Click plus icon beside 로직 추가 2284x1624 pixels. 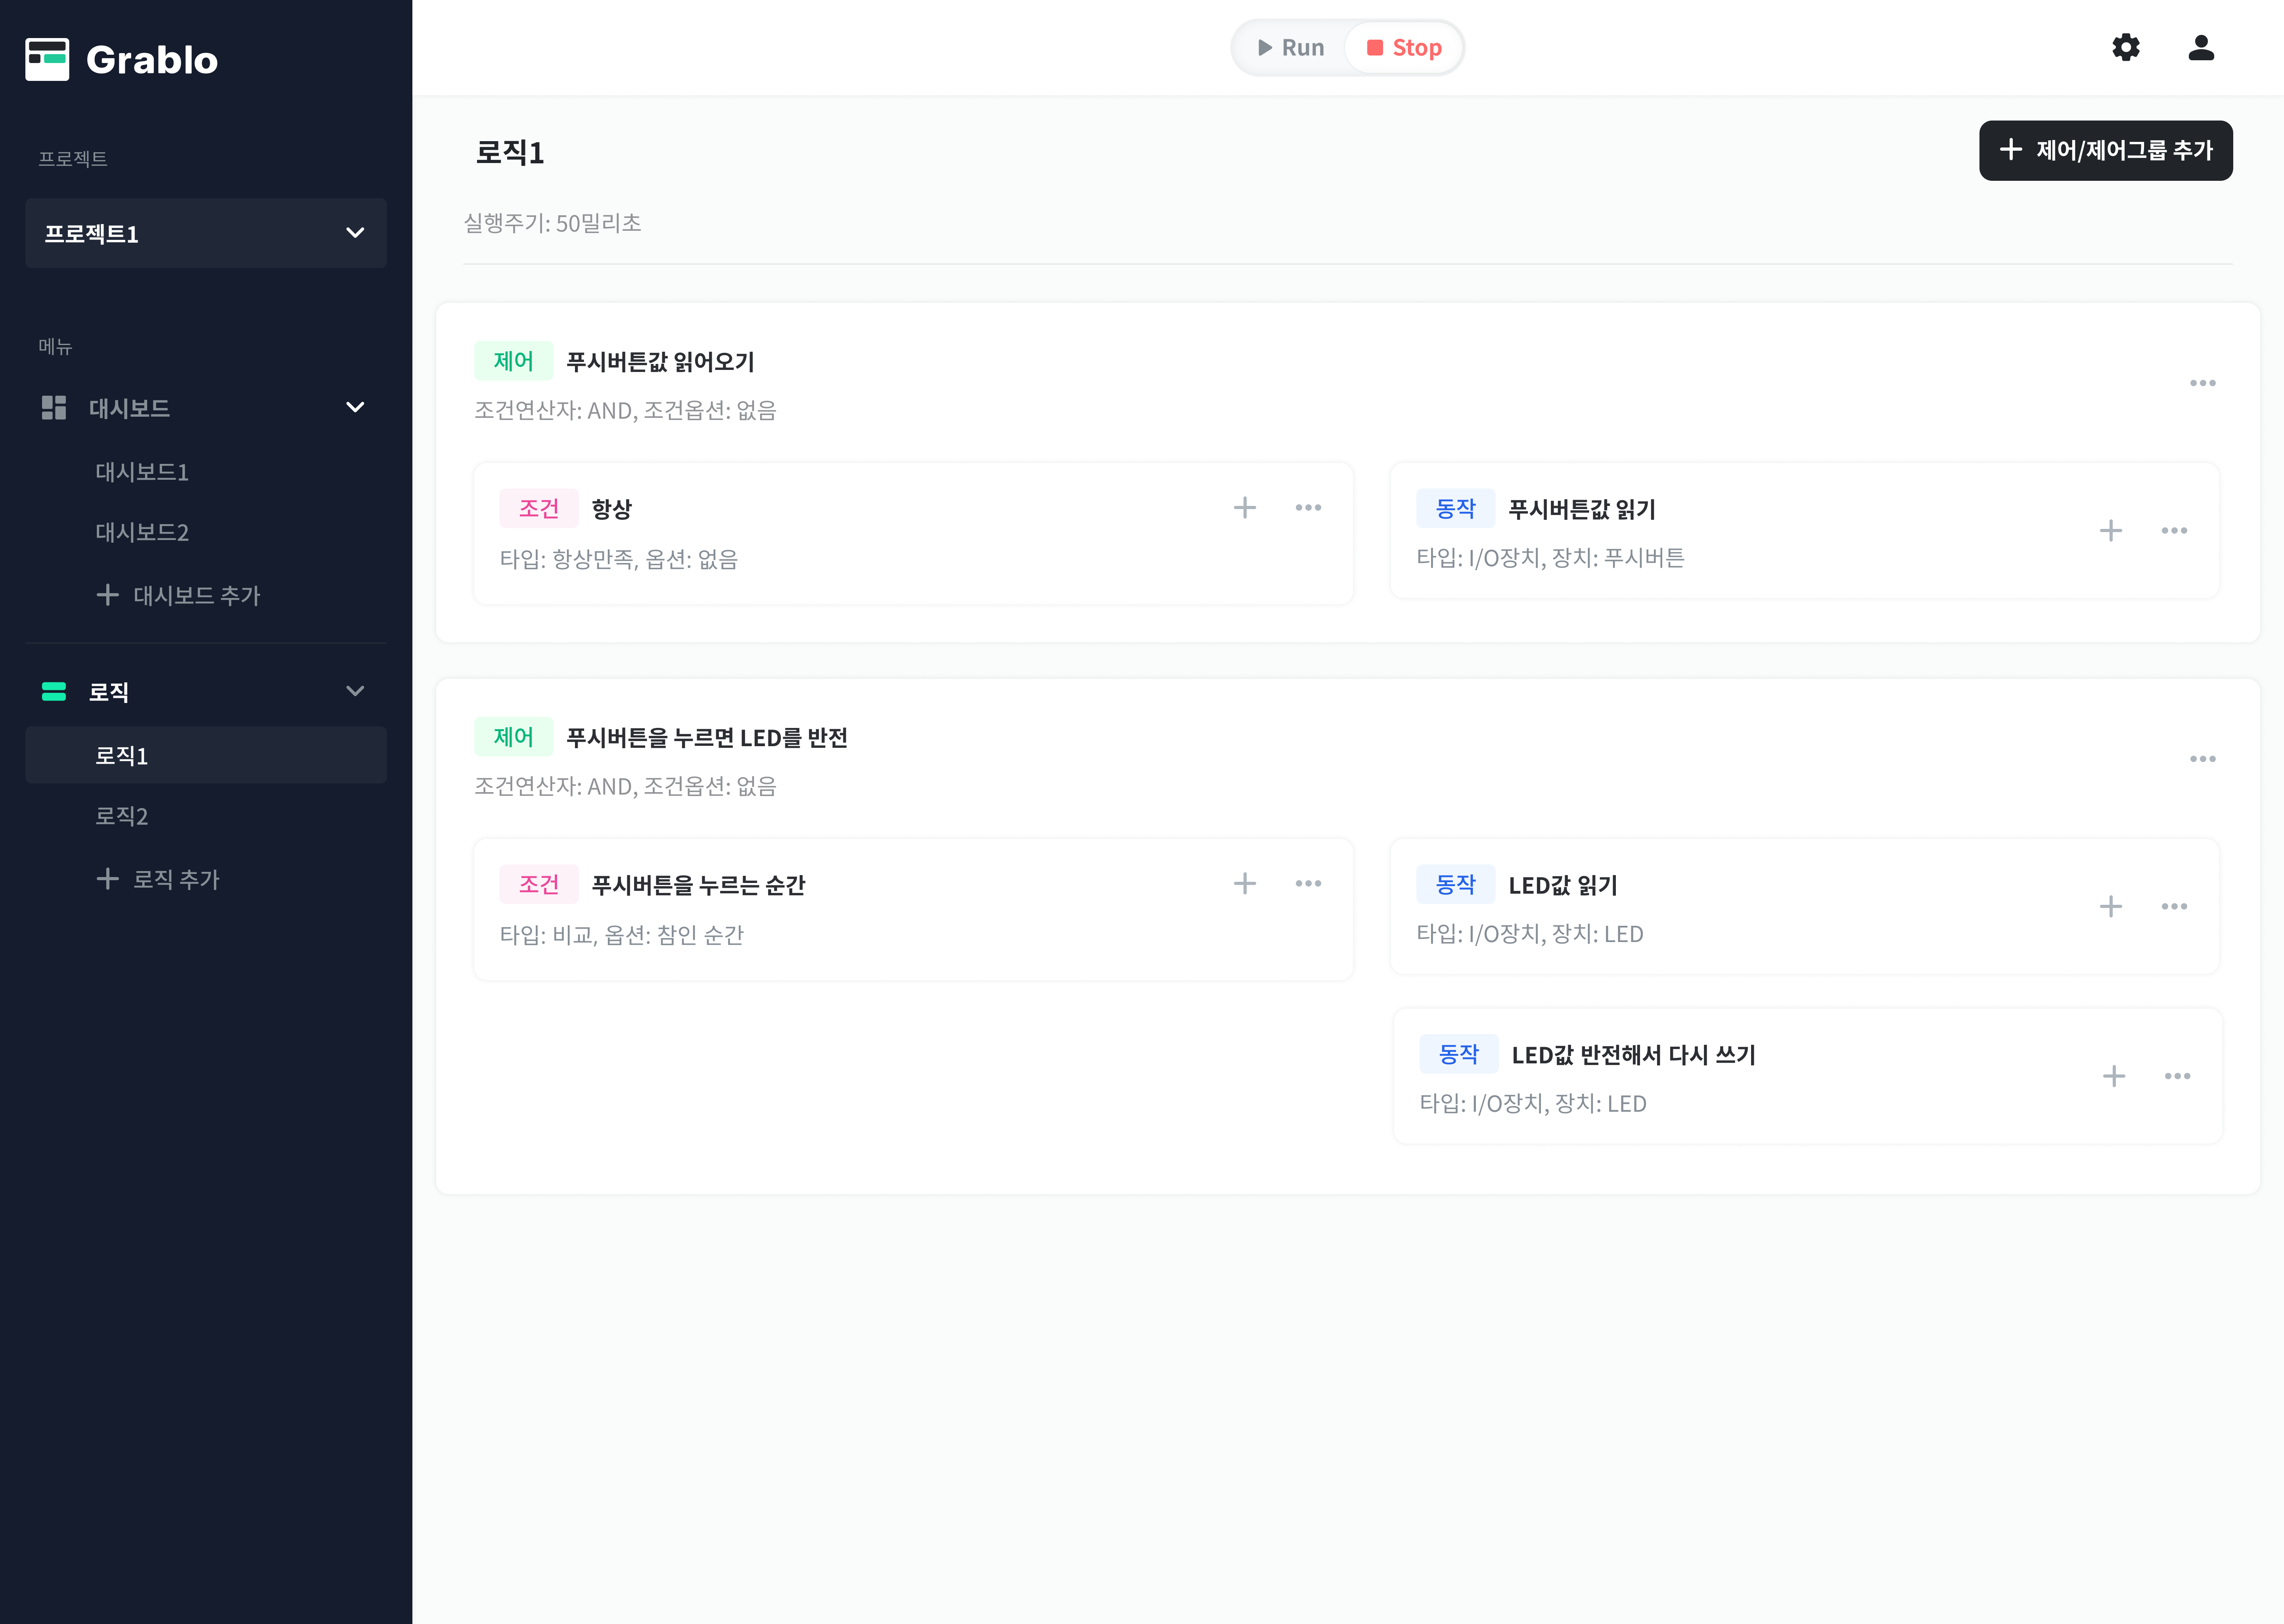[x=107, y=879]
